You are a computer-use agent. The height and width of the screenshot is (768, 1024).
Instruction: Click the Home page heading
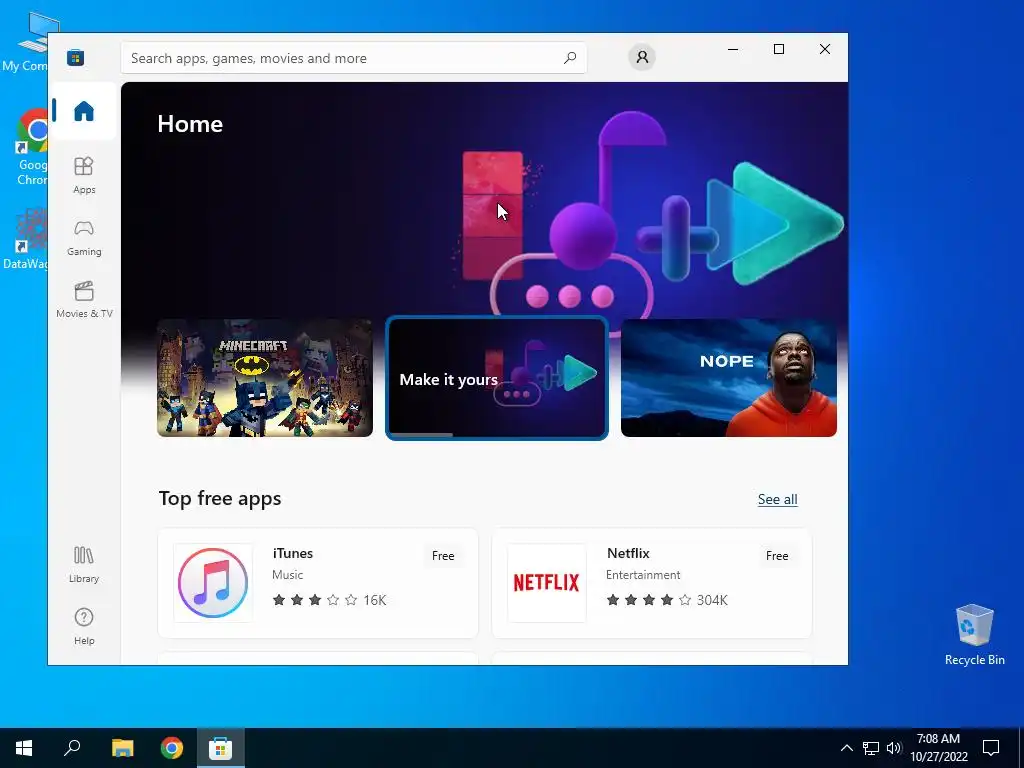pyautogui.click(x=190, y=124)
